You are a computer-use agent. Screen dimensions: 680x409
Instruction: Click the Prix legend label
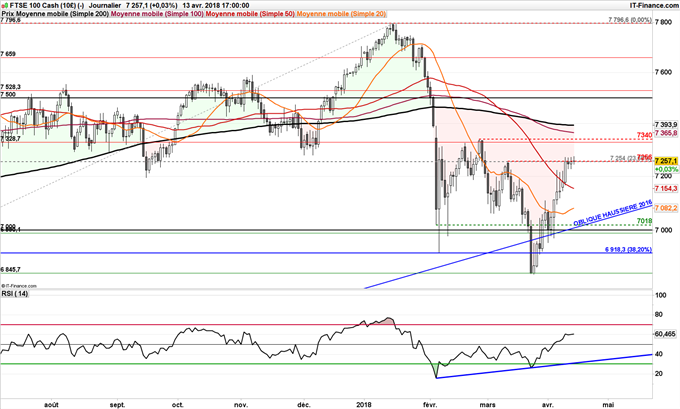point(8,14)
